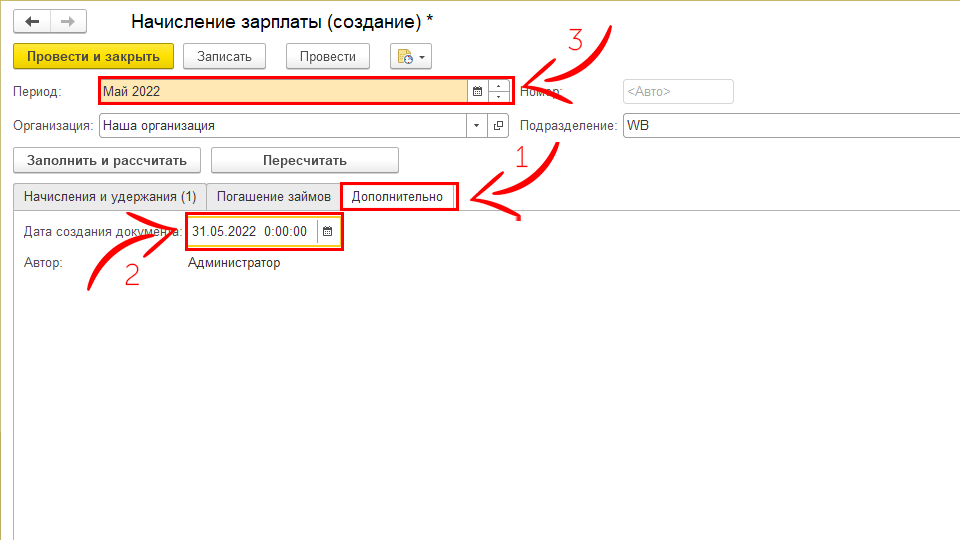Click the Пересчитать button
This screenshot has width=960, height=540.
click(304, 160)
